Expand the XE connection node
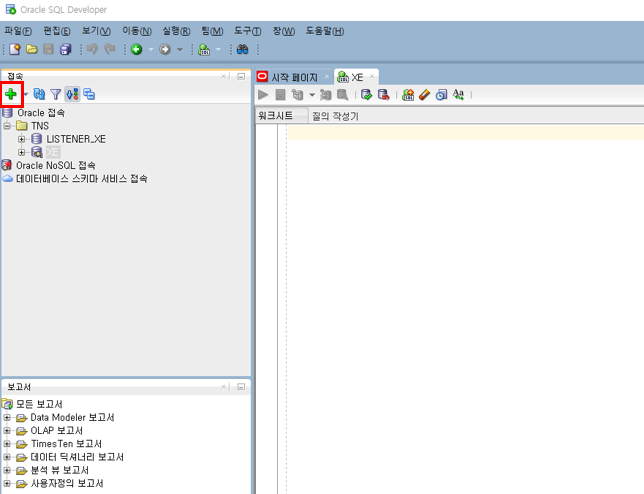This screenshot has width=644, height=494. tap(21, 152)
